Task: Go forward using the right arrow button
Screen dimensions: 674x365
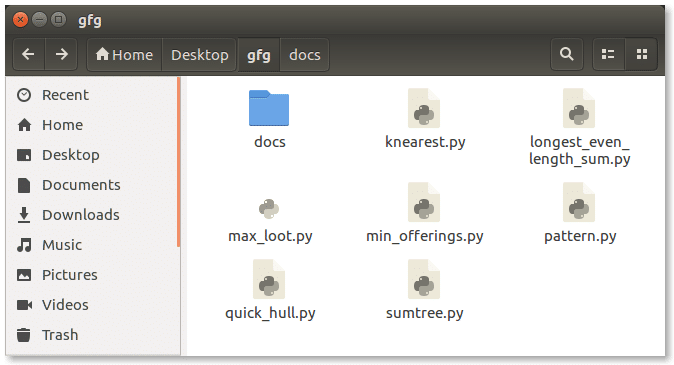Action: click(61, 54)
